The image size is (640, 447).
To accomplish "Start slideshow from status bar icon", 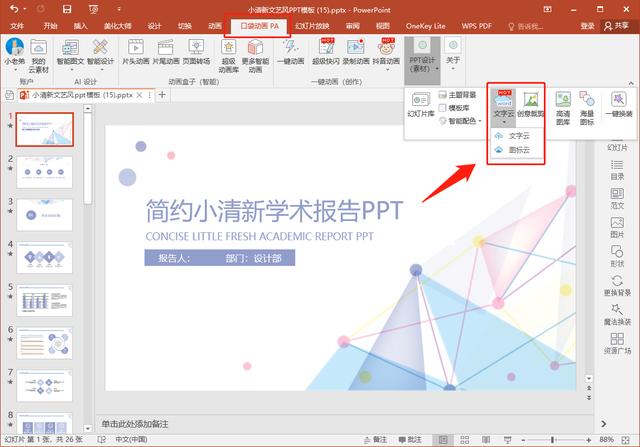I will (507, 440).
